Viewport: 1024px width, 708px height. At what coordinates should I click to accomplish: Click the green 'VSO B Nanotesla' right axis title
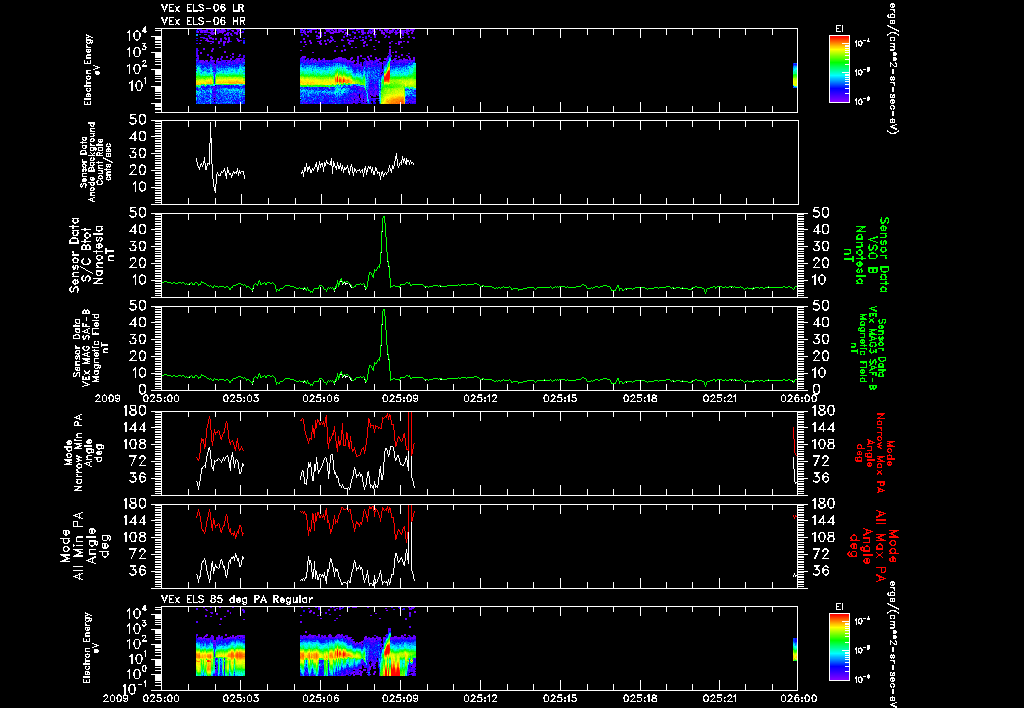click(x=866, y=255)
